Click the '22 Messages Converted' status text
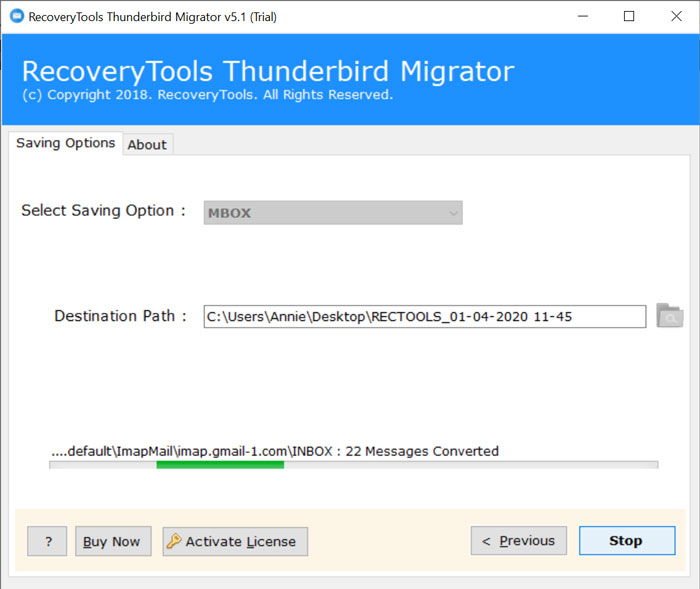The image size is (700, 589). tap(422, 451)
